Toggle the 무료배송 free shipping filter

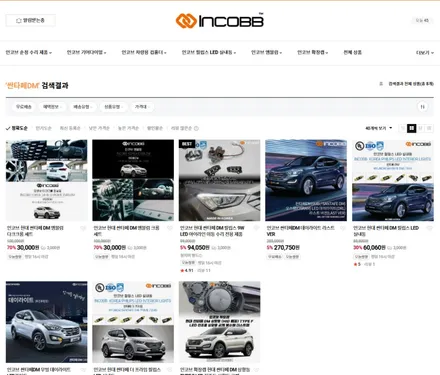[24, 107]
